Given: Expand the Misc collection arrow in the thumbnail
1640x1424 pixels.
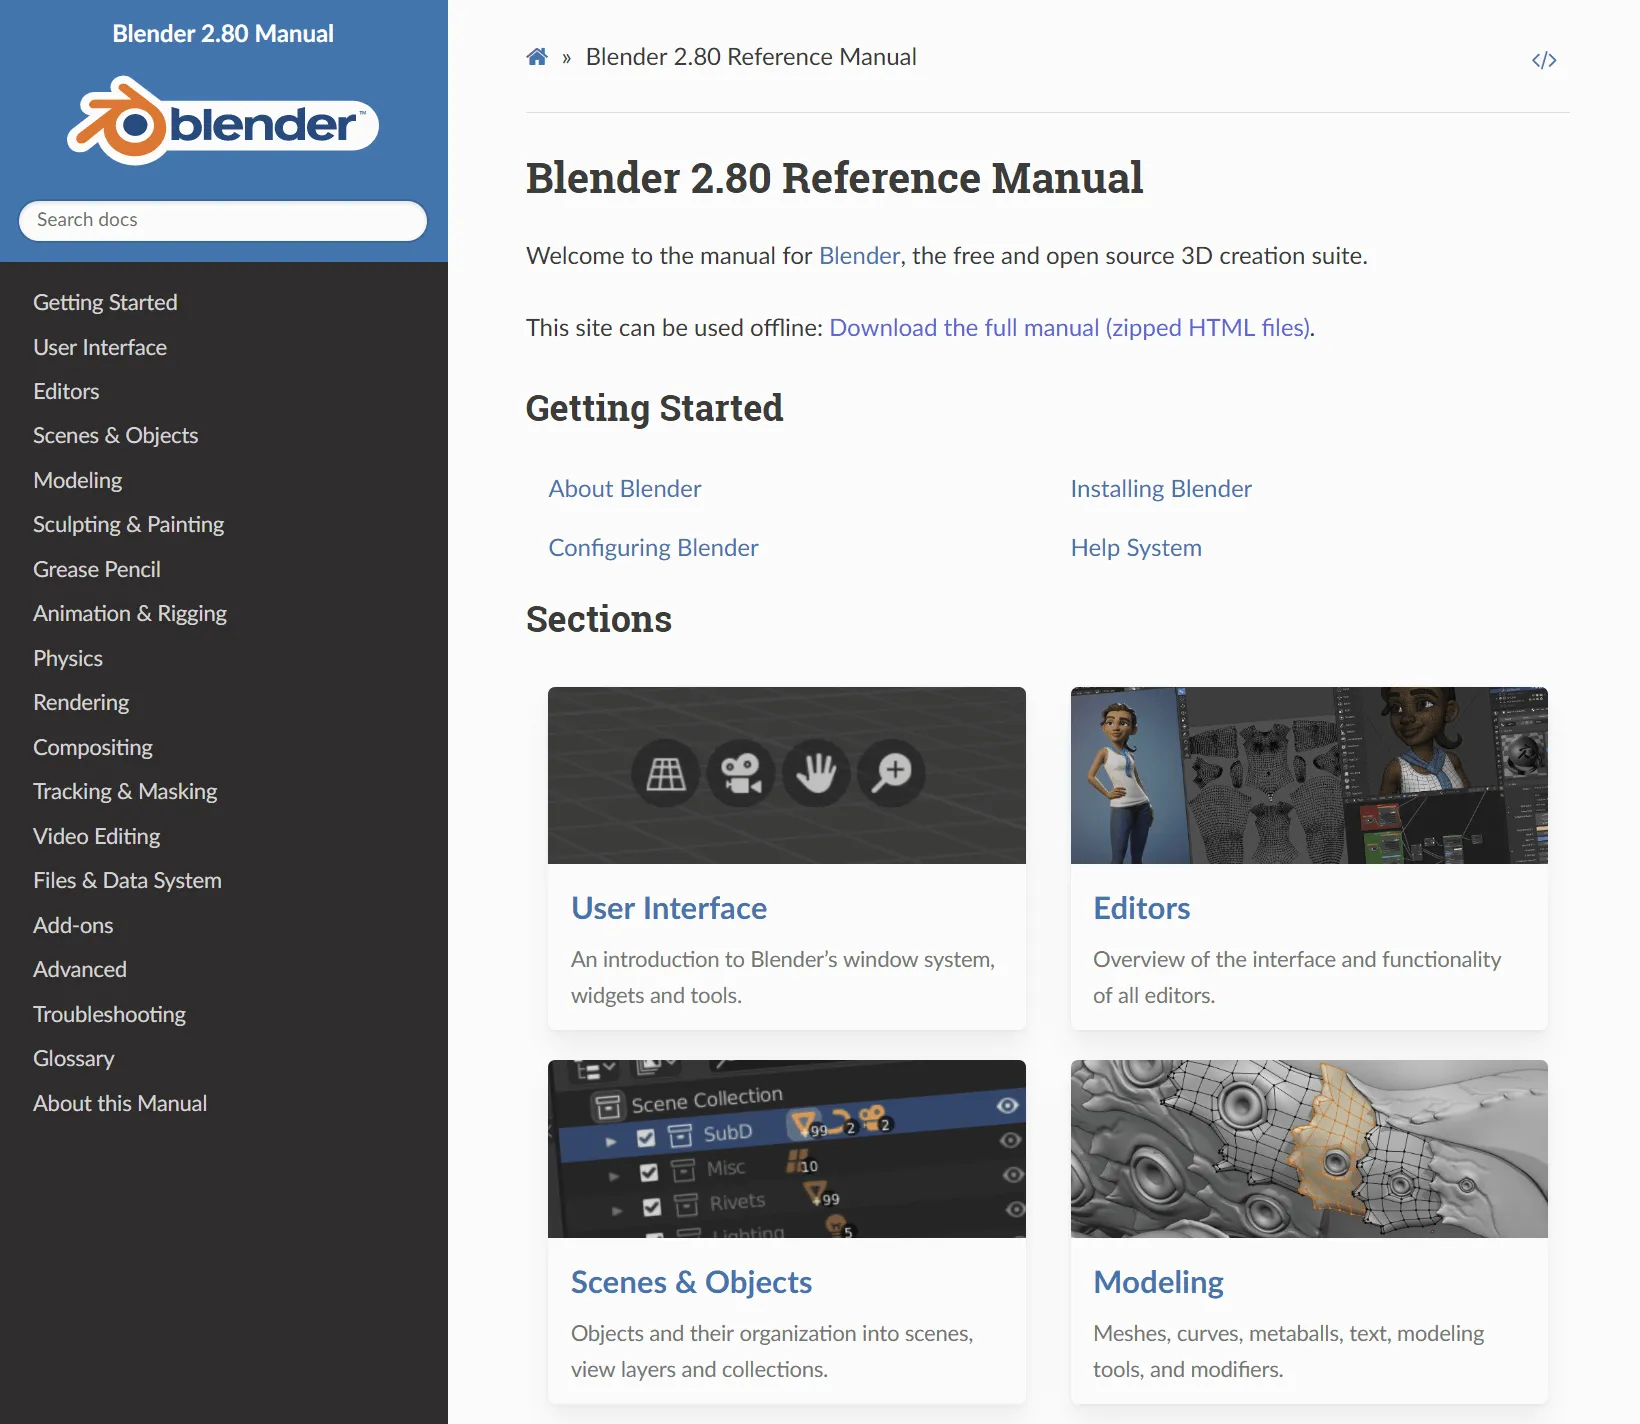Looking at the screenshot, I should click(614, 1176).
